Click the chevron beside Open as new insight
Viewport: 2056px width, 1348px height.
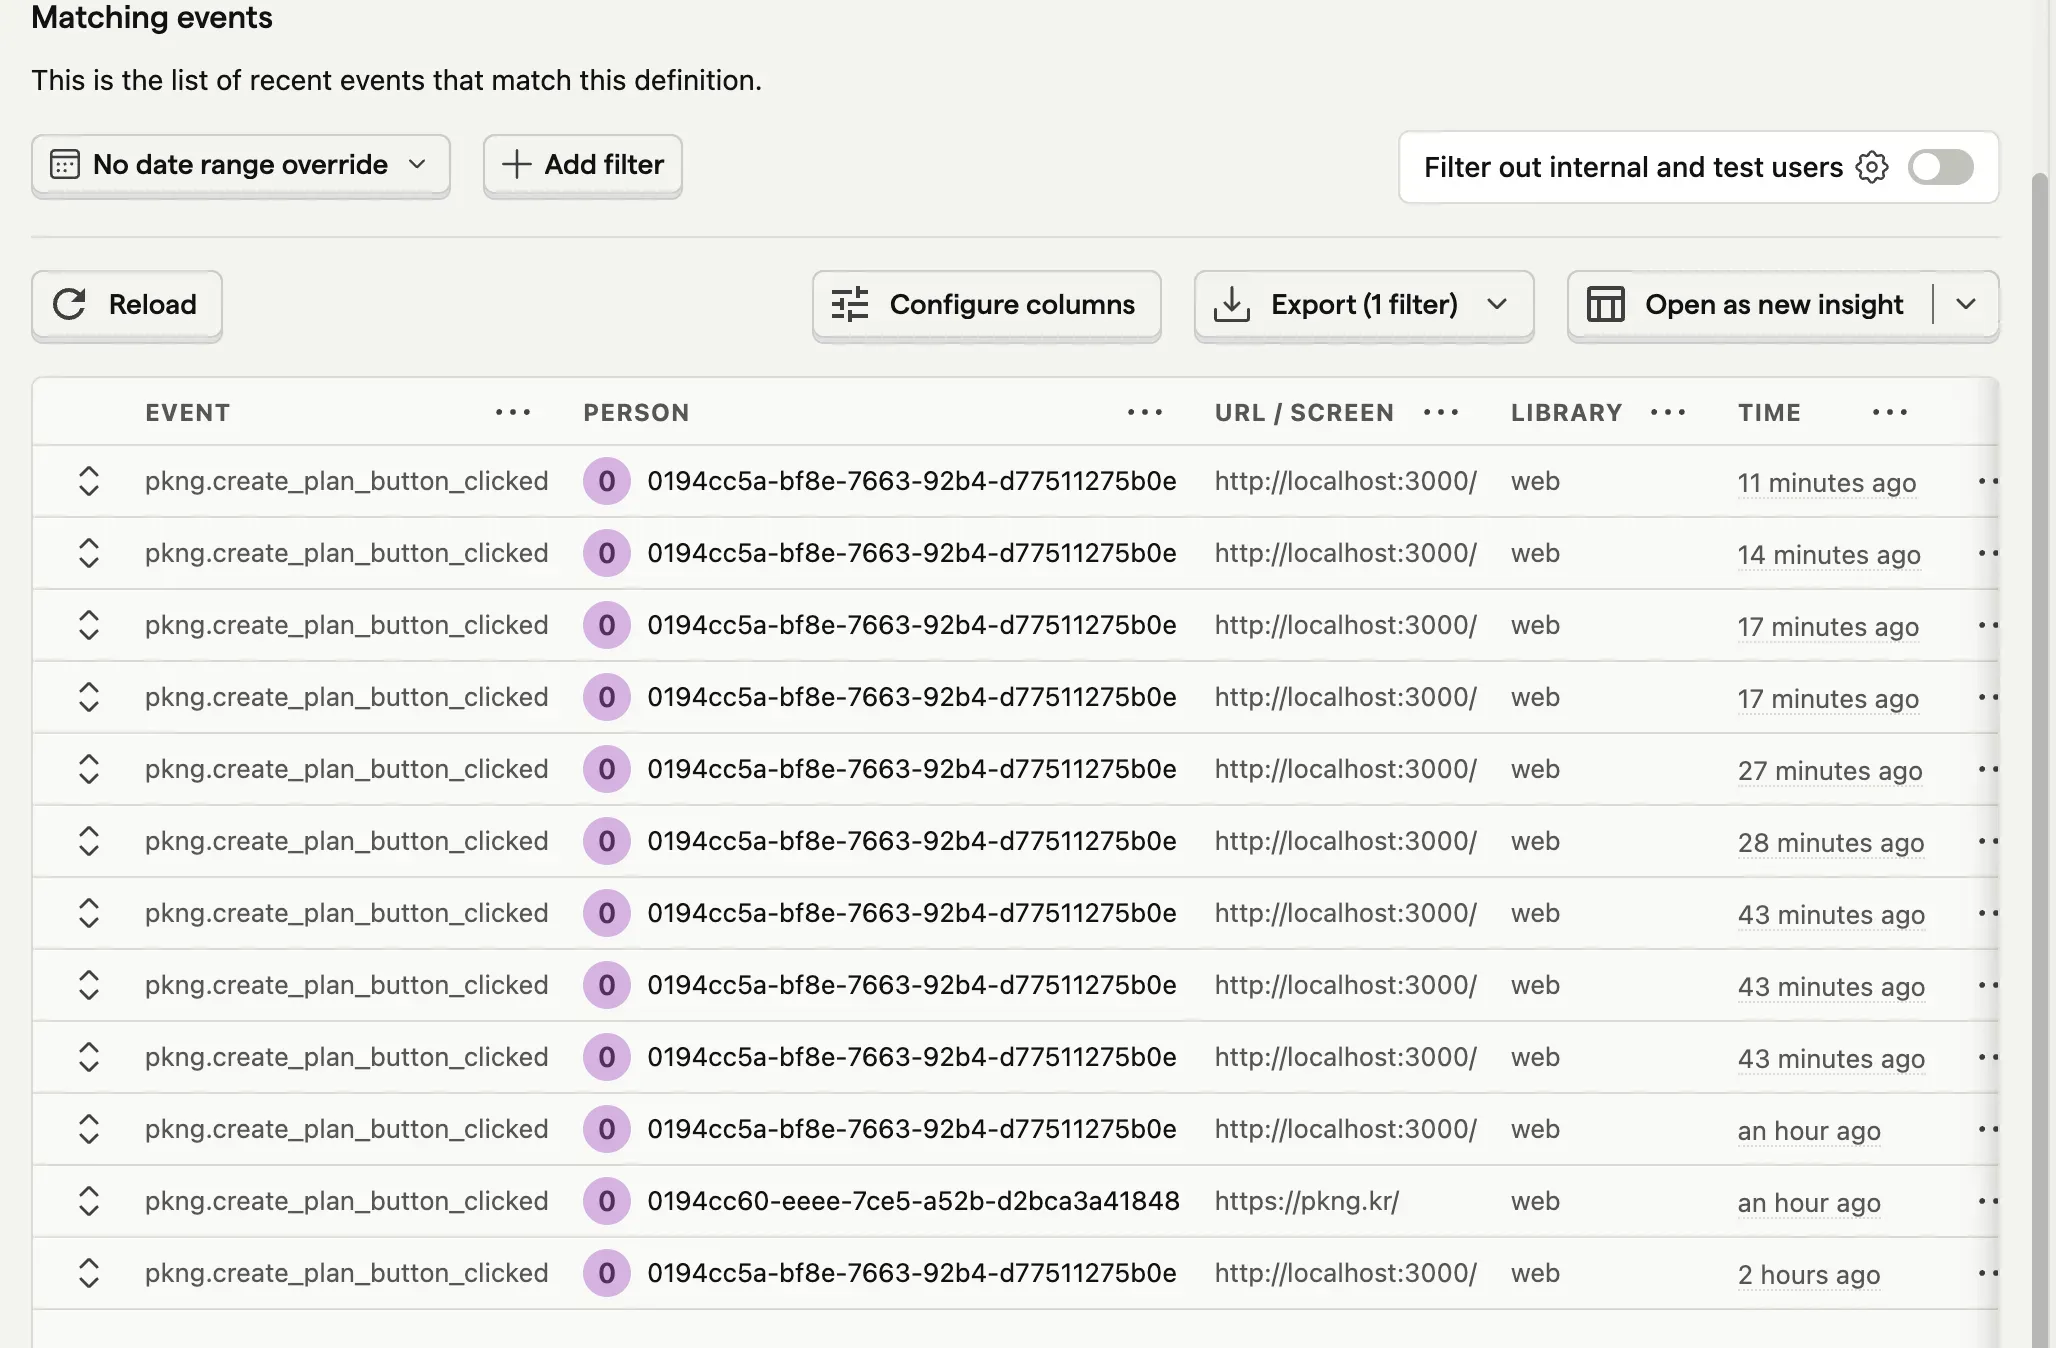pos(1966,304)
